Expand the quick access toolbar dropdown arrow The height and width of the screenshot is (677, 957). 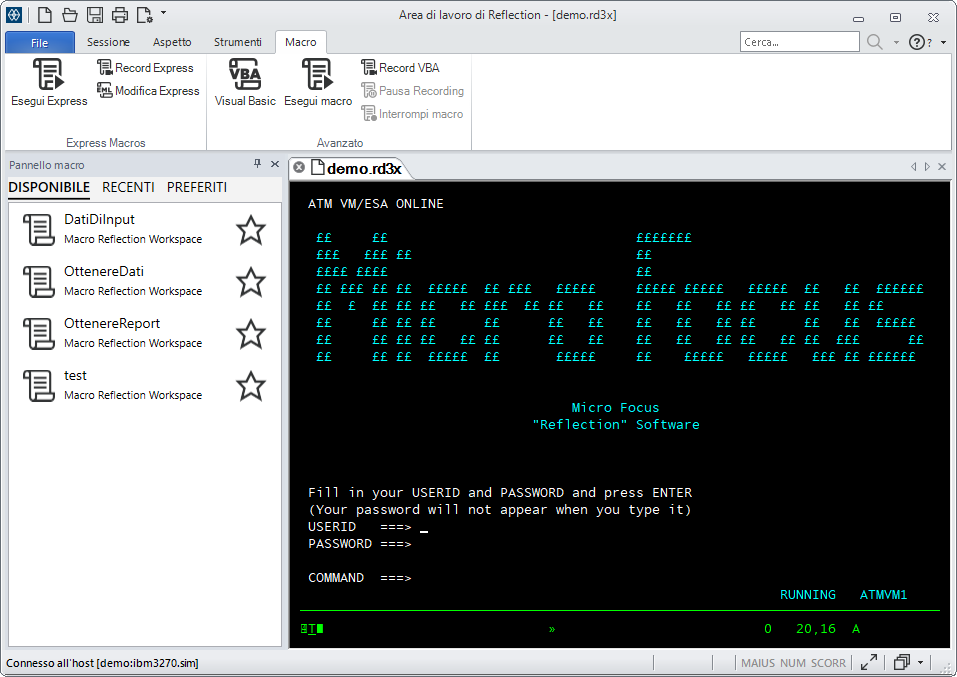click(x=164, y=14)
